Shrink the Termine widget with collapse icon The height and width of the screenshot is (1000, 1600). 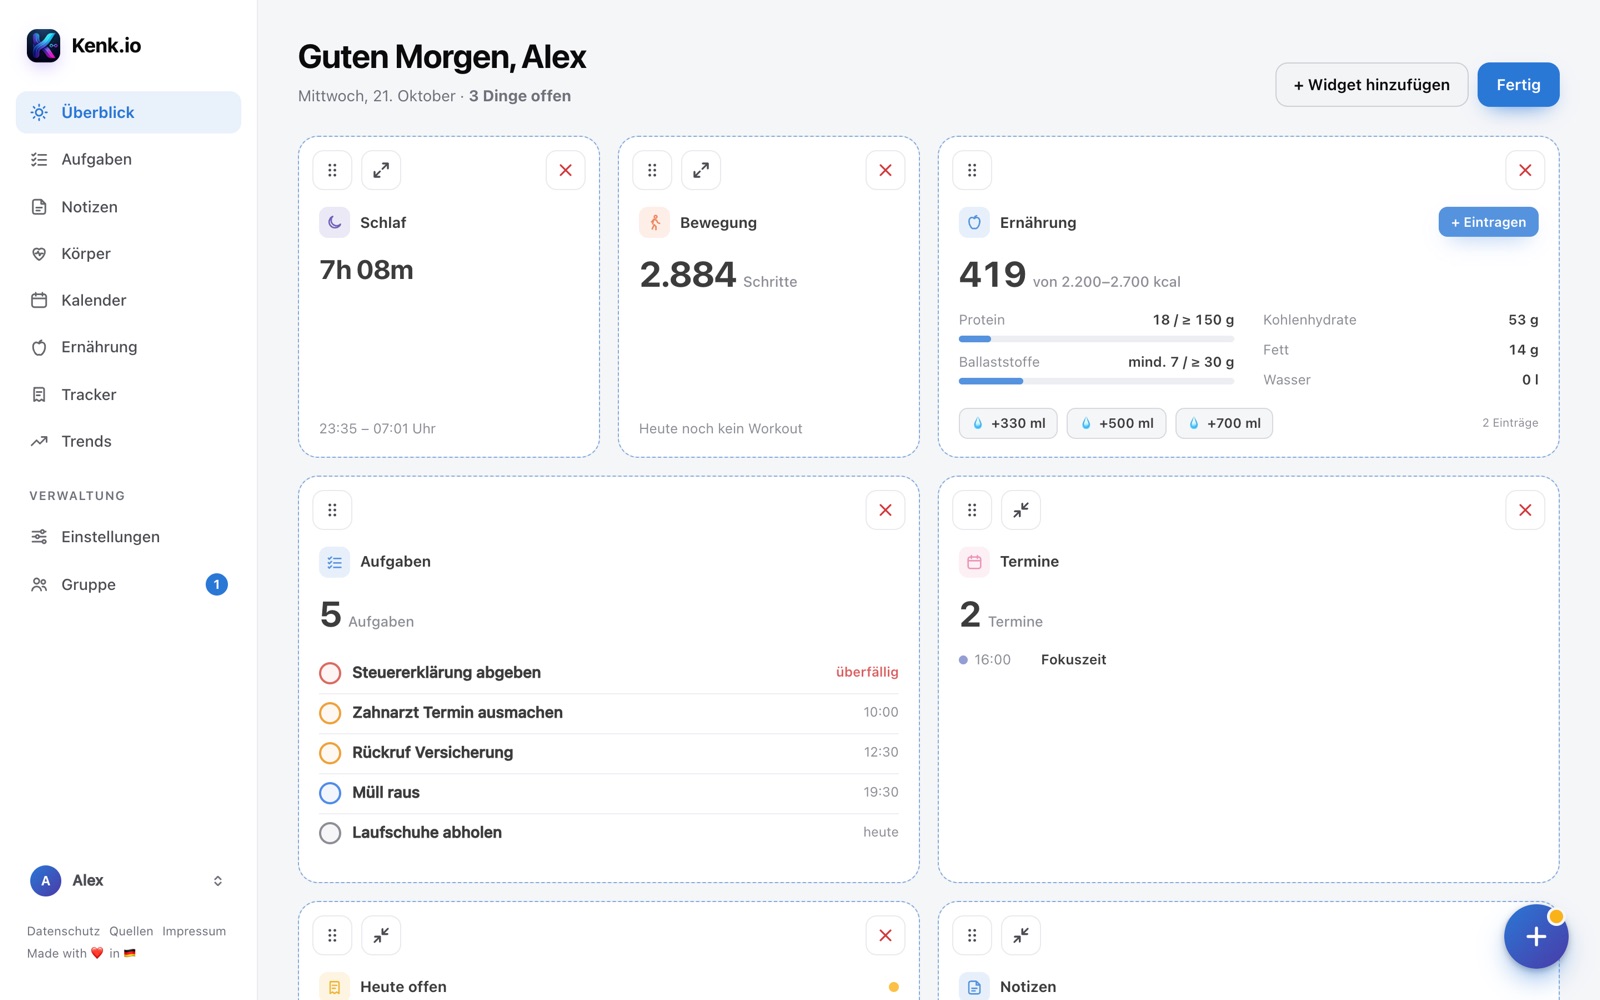pos(1021,510)
